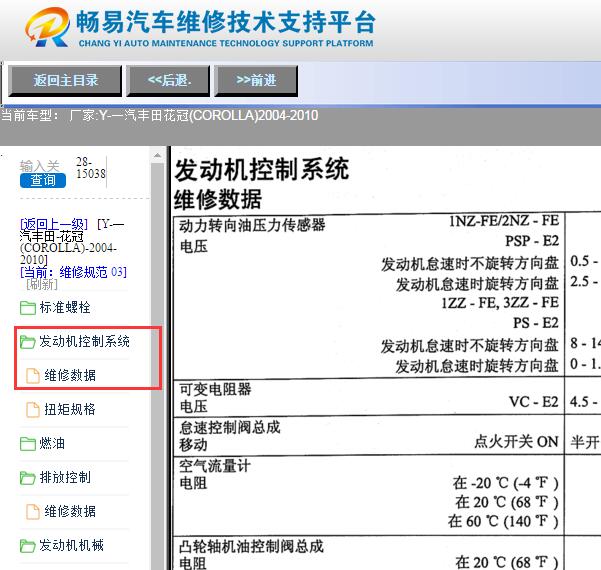Click the 1ZZ - FE, 3ZZ - FE text
This screenshot has width=601, height=570.
tap(500, 303)
